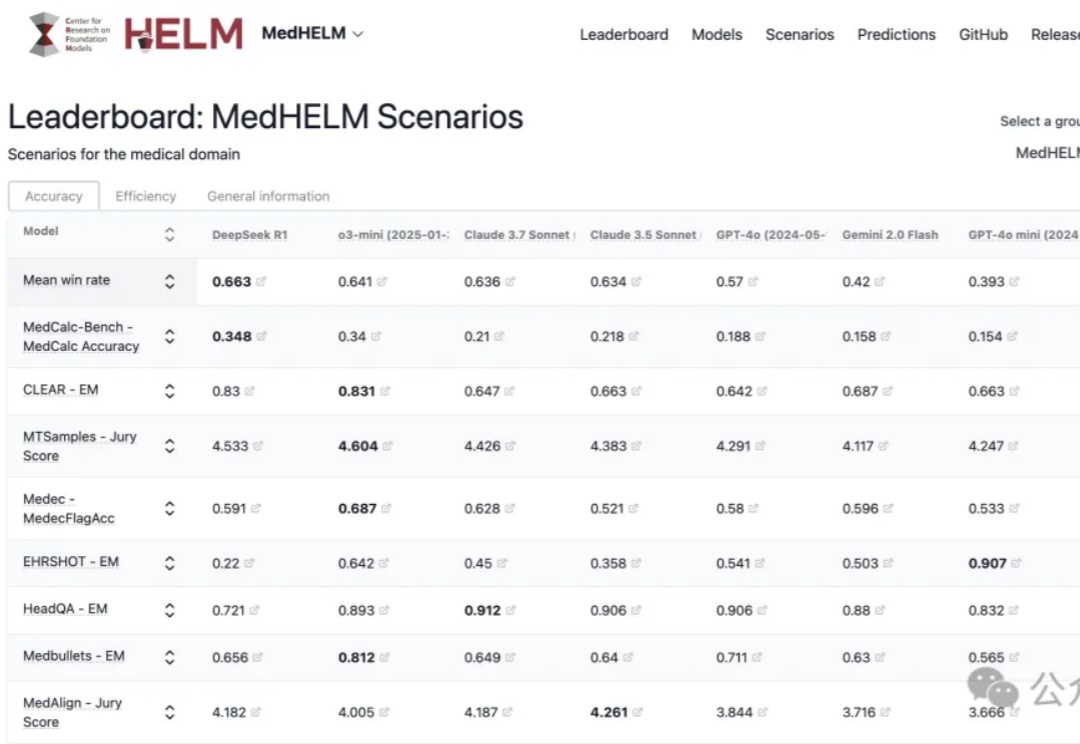1080x744 pixels.
Task: Toggle sort for HeadQA - EM row
Action: [169, 610]
